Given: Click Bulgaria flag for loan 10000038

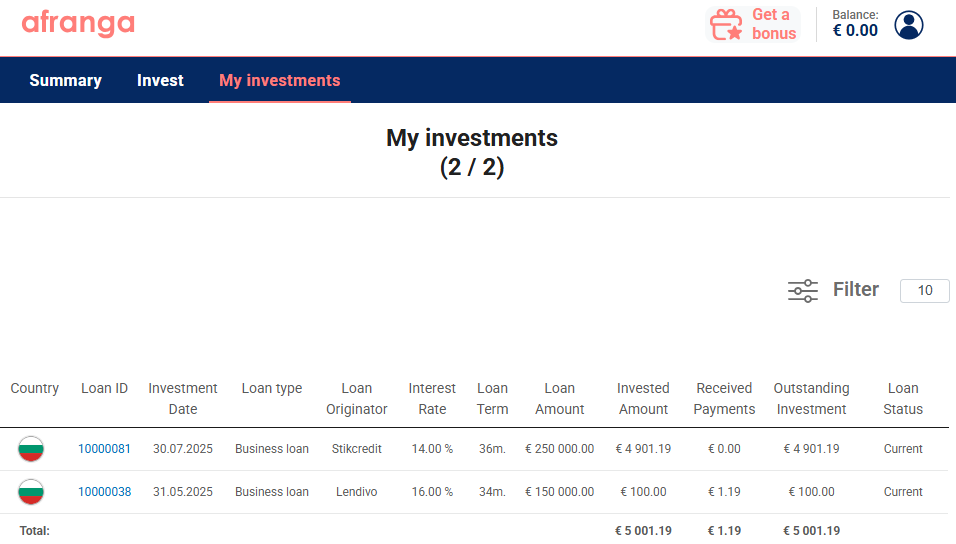Looking at the screenshot, I should click(30, 492).
